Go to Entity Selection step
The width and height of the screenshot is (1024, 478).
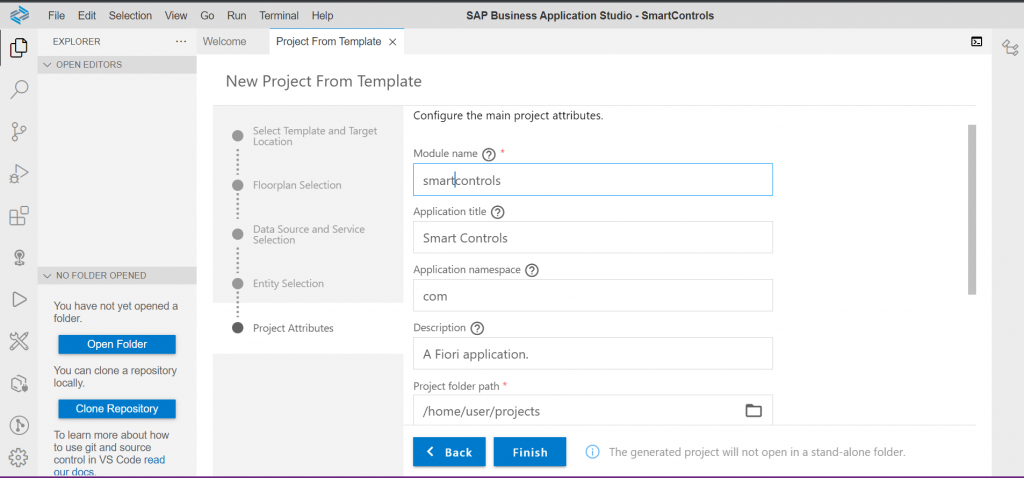click(x=288, y=283)
